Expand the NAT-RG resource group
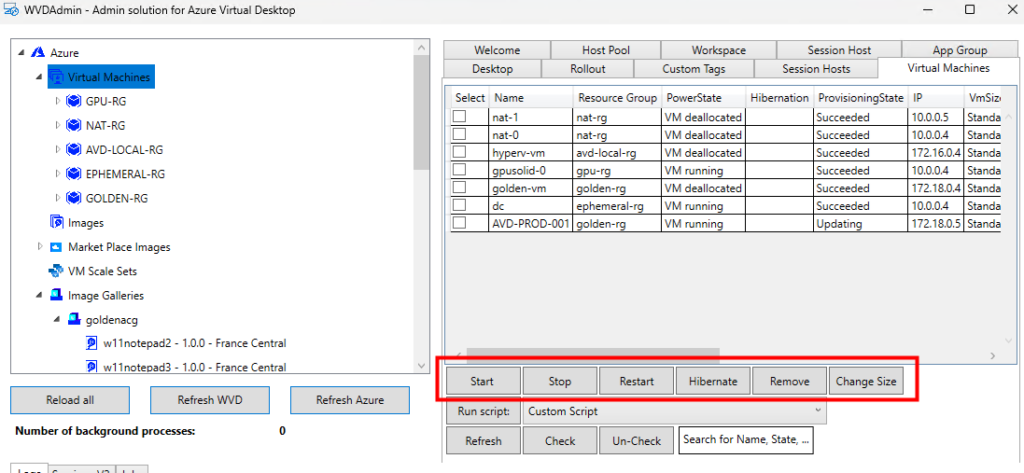 [x=57, y=126]
